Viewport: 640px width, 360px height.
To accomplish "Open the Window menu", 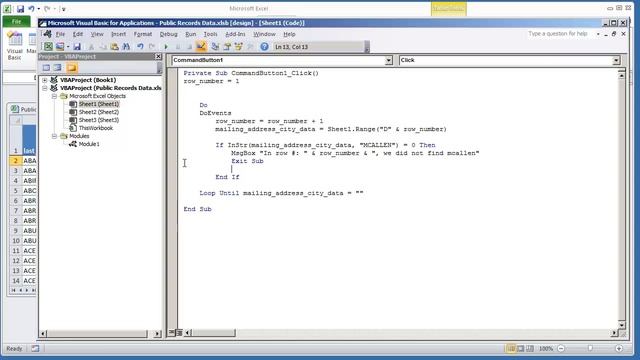I will coord(264,34).
